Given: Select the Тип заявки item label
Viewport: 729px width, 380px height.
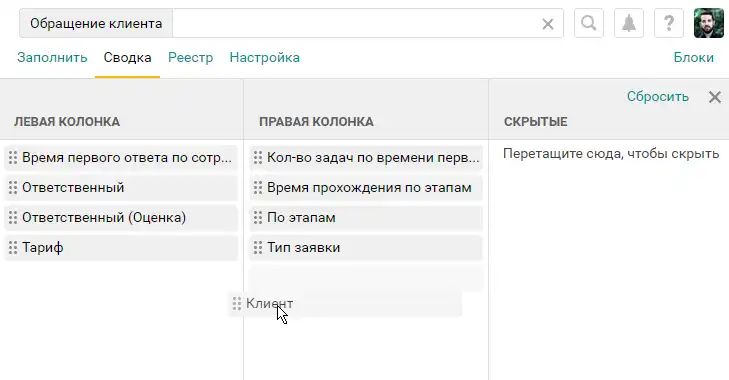Looking at the screenshot, I should [304, 247].
